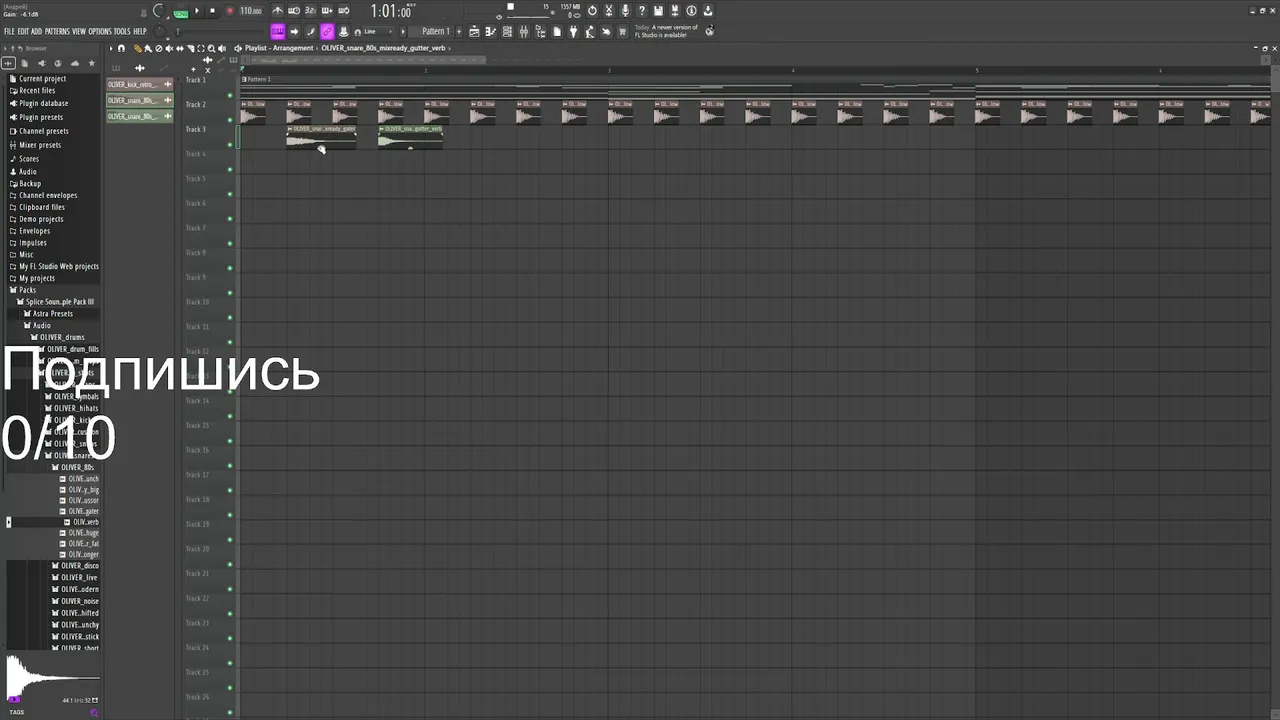Open the HELP menu
This screenshot has height=720, width=1280.
point(140,31)
